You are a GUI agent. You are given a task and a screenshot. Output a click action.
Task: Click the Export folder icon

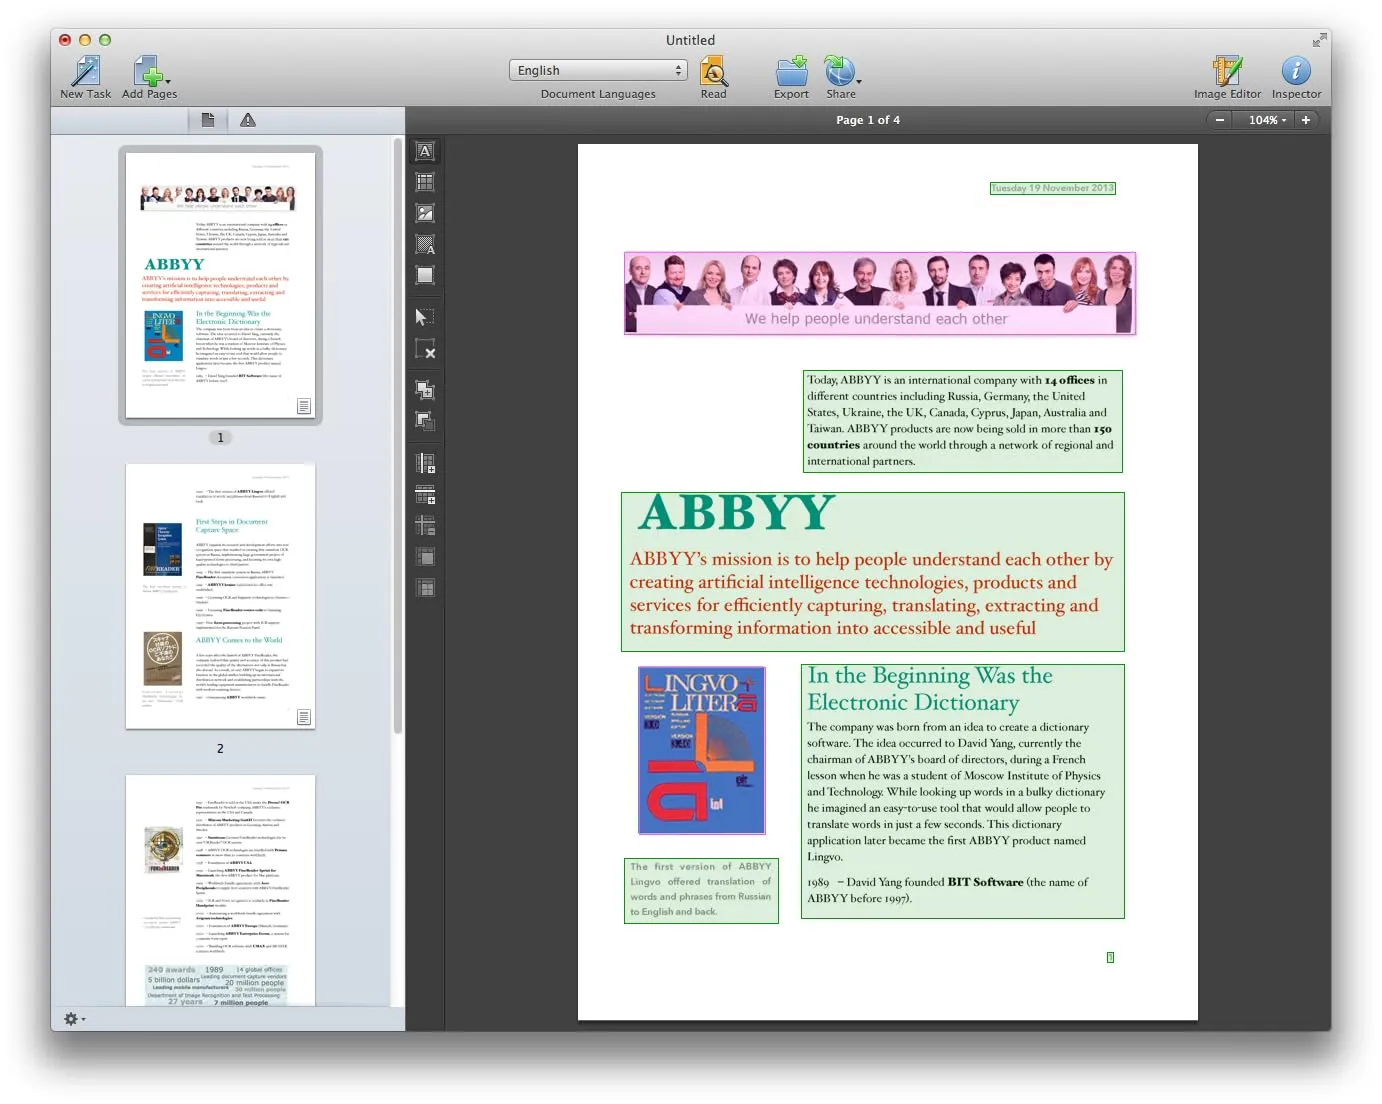pyautogui.click(x=792, y=71)
